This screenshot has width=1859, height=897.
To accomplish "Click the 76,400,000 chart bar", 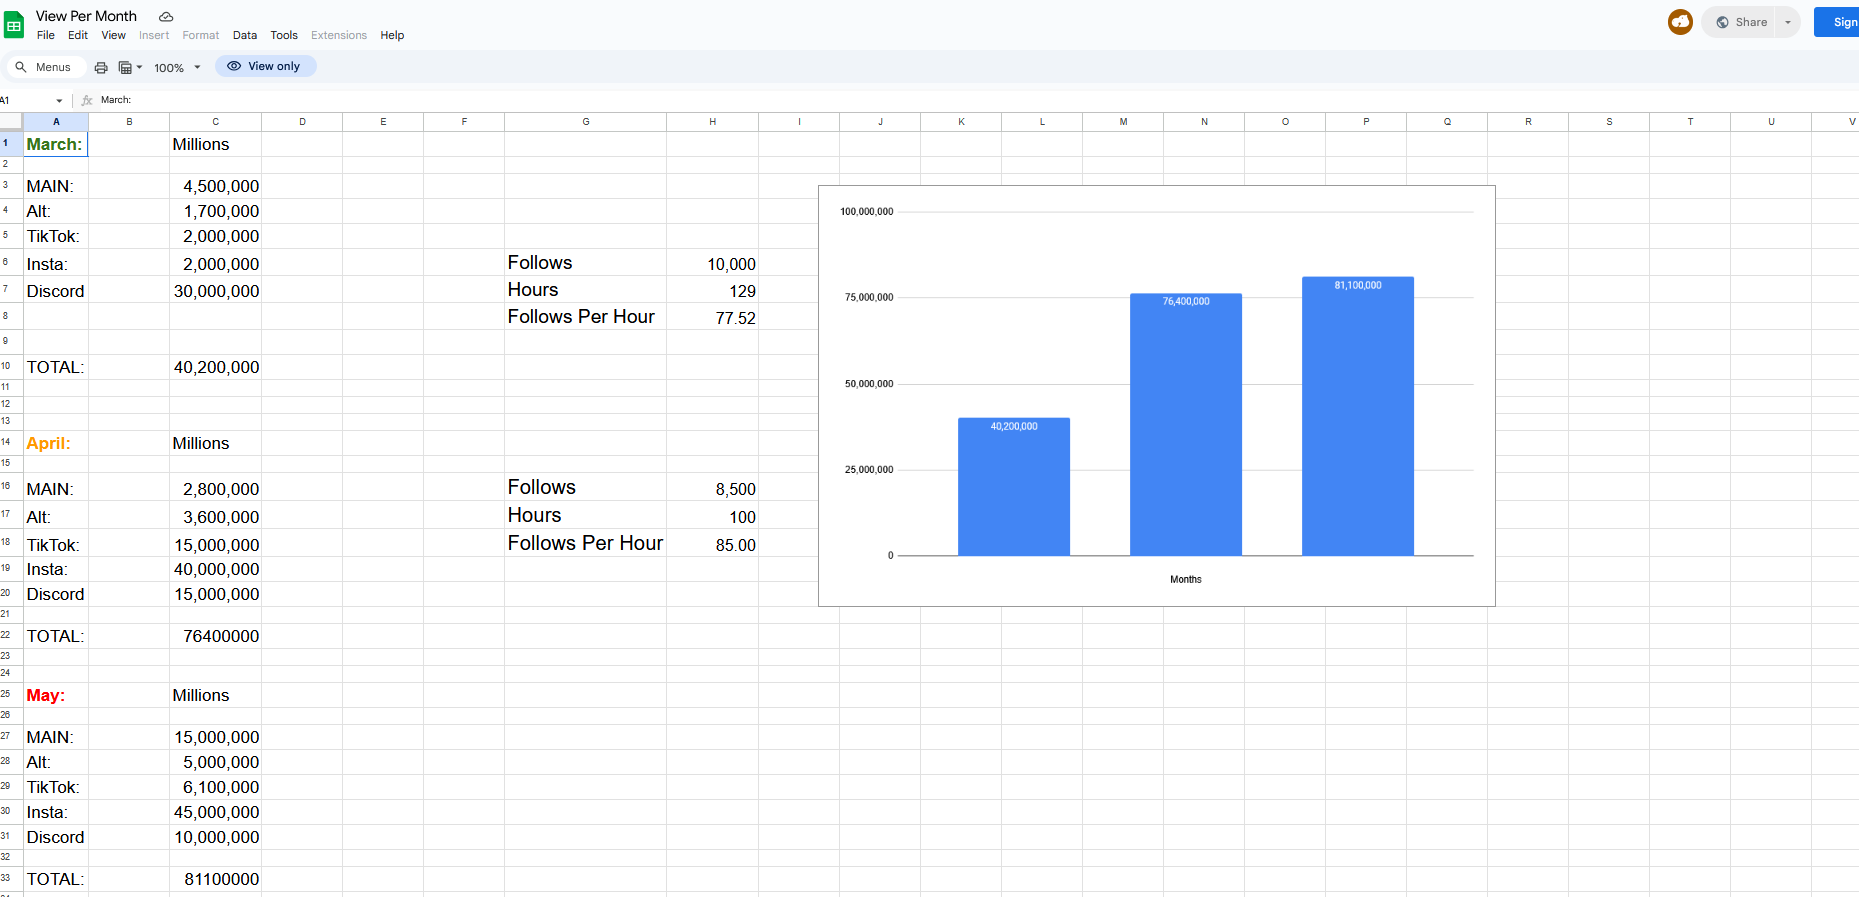I will [1186, 425].
